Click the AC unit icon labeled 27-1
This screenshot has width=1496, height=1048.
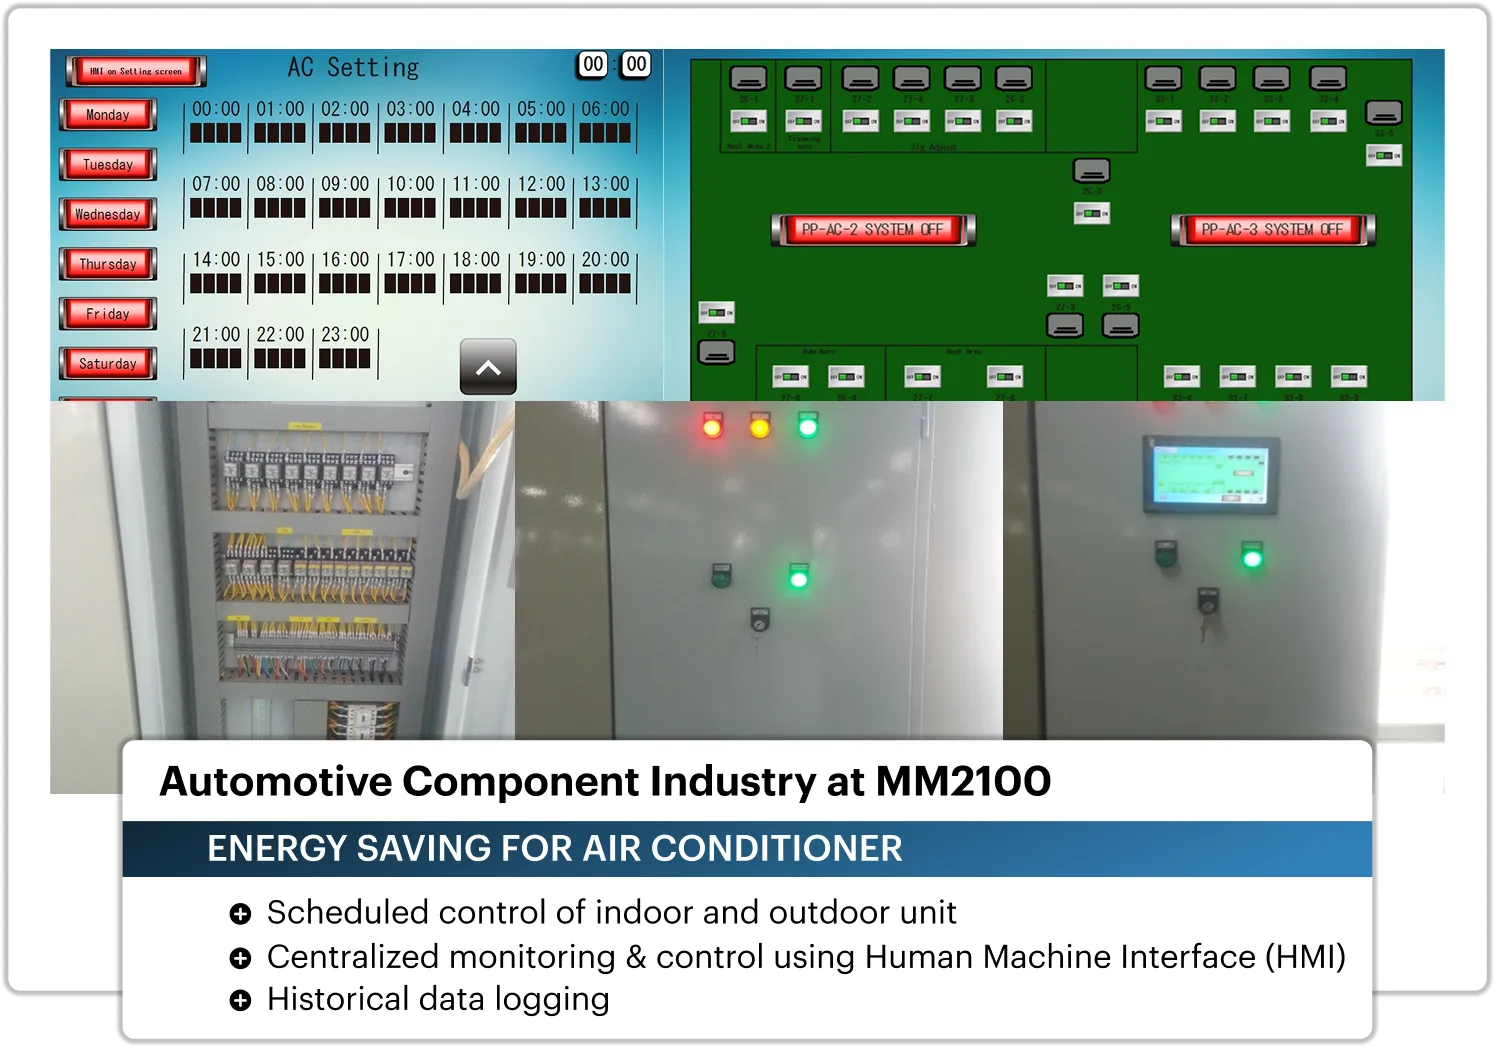tap(803, 78)
